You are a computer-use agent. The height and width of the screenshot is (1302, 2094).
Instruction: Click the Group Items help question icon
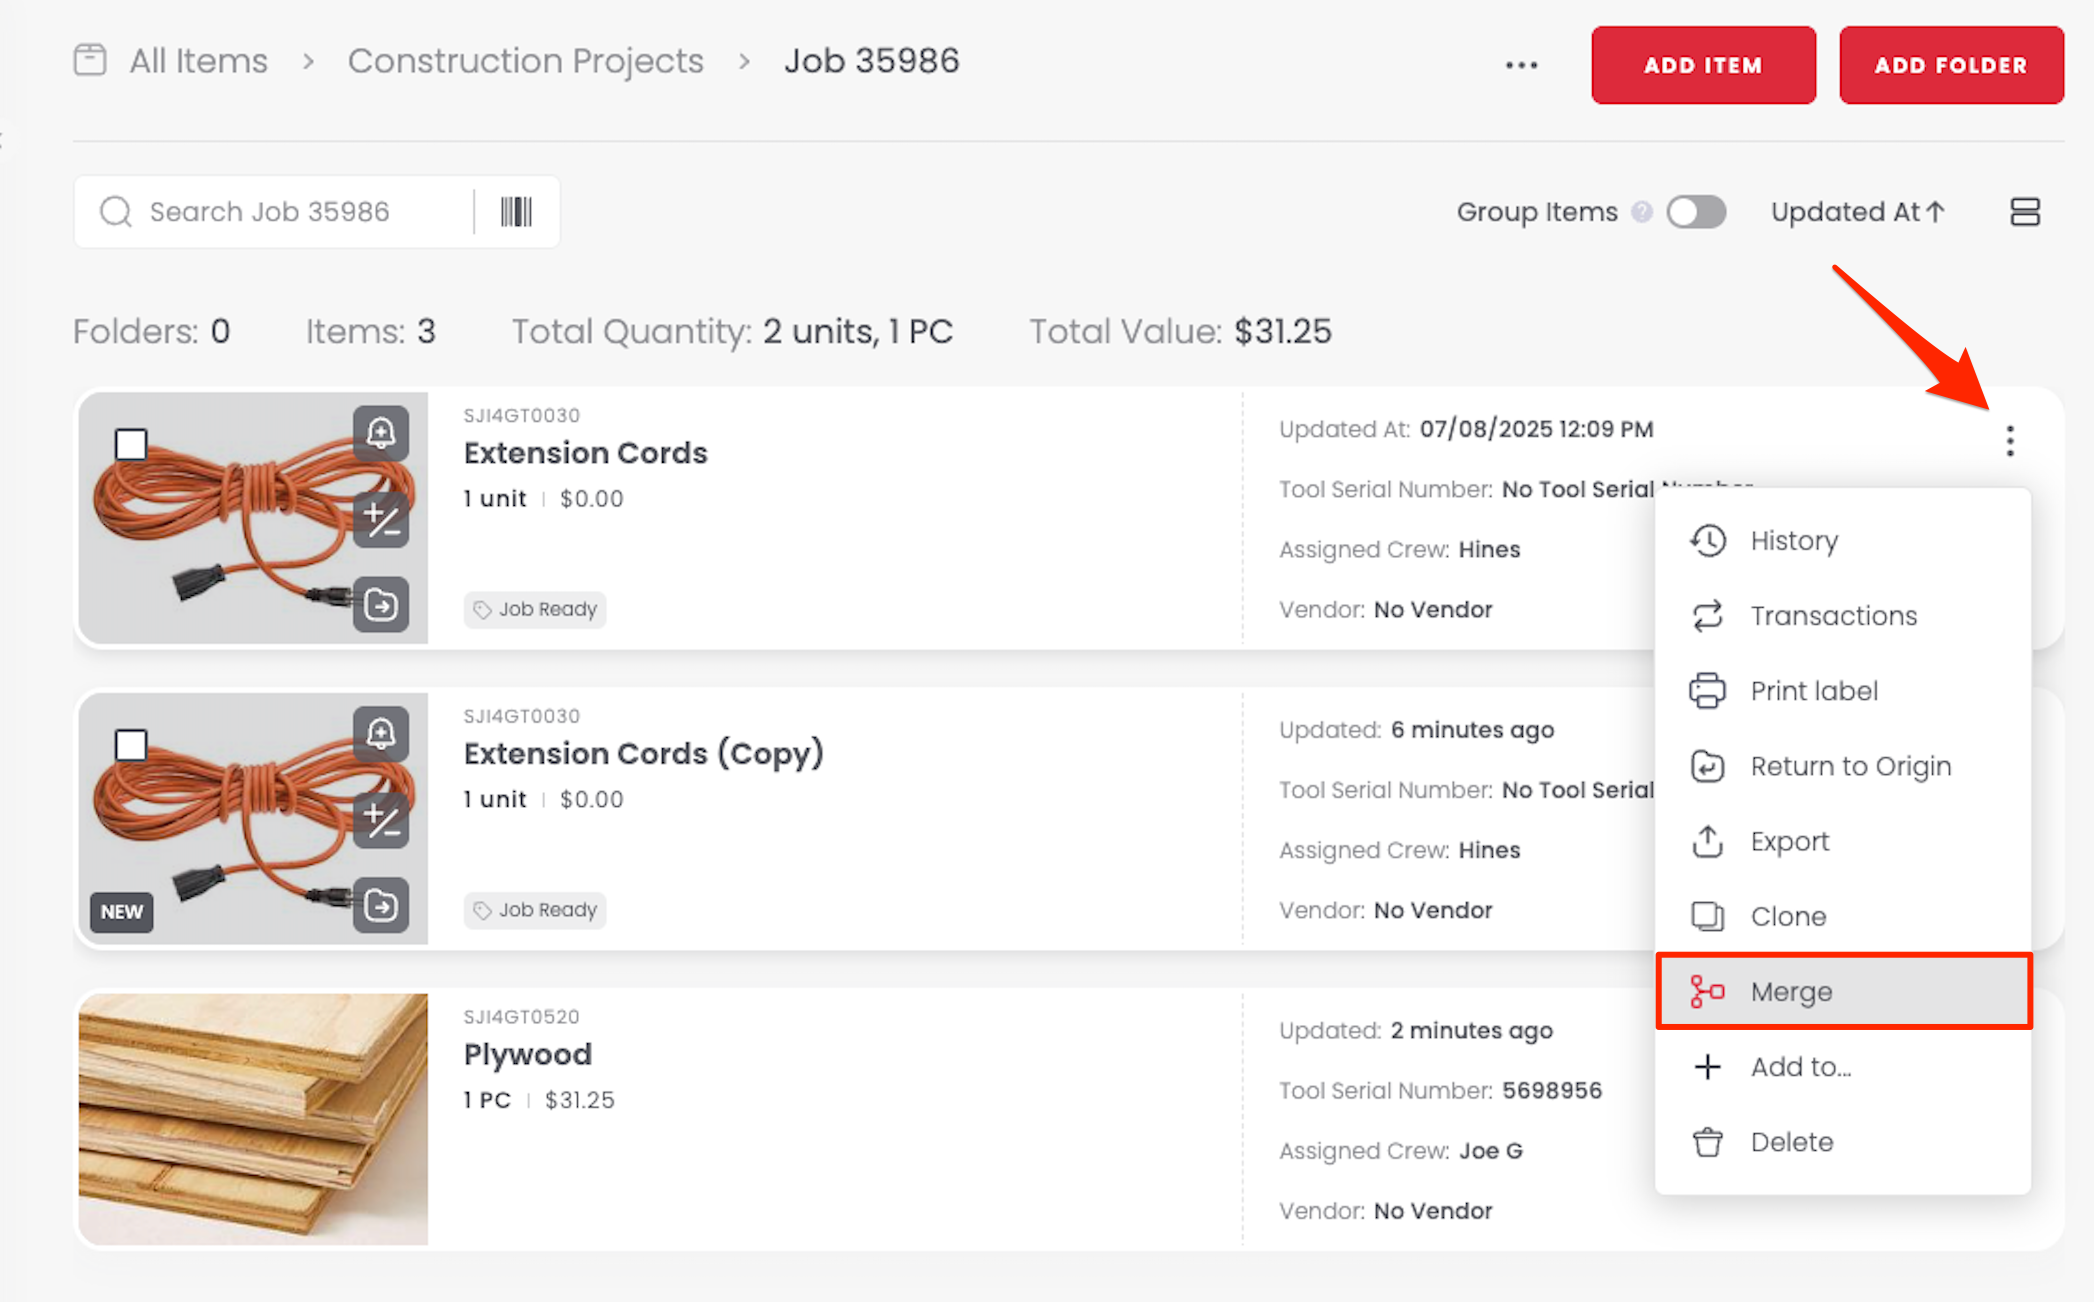[1641, 212]
